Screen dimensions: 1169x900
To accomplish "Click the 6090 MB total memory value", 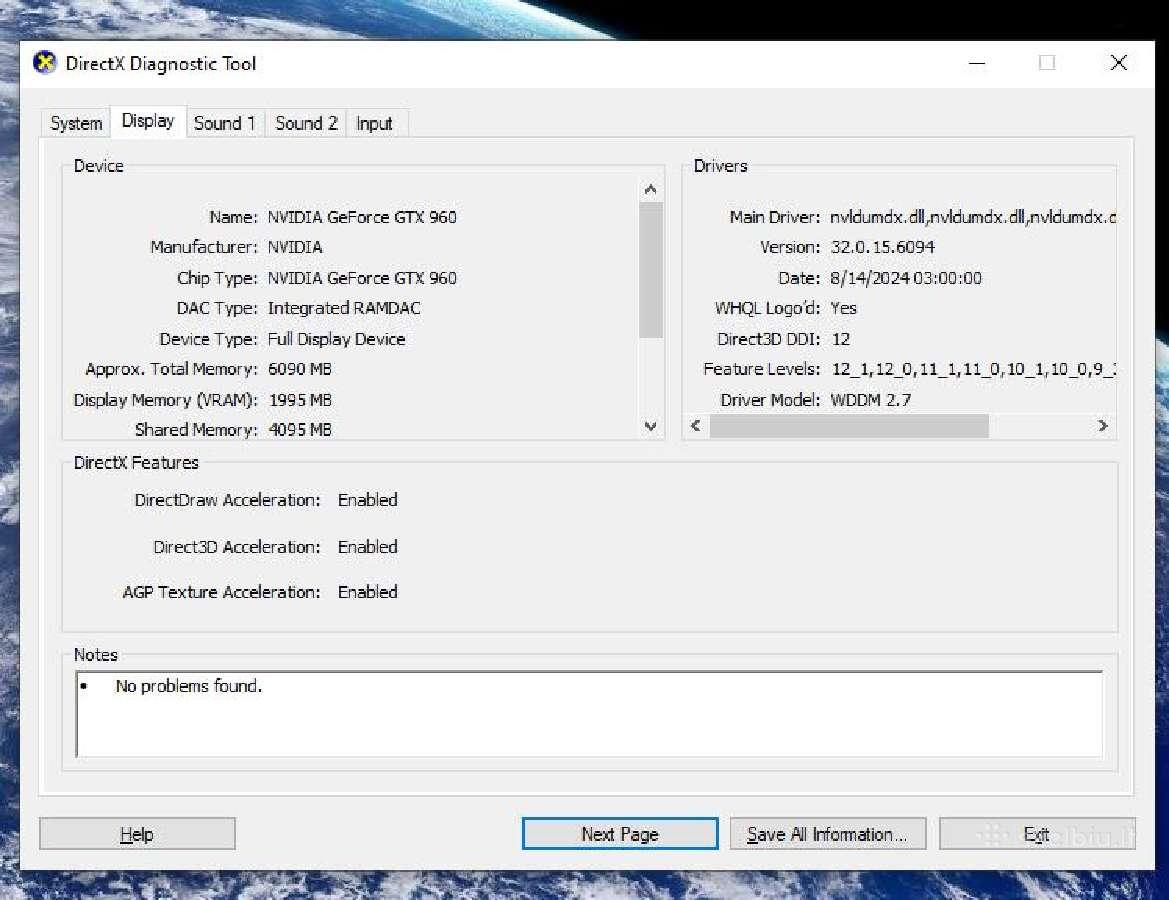I will (300, 369).
